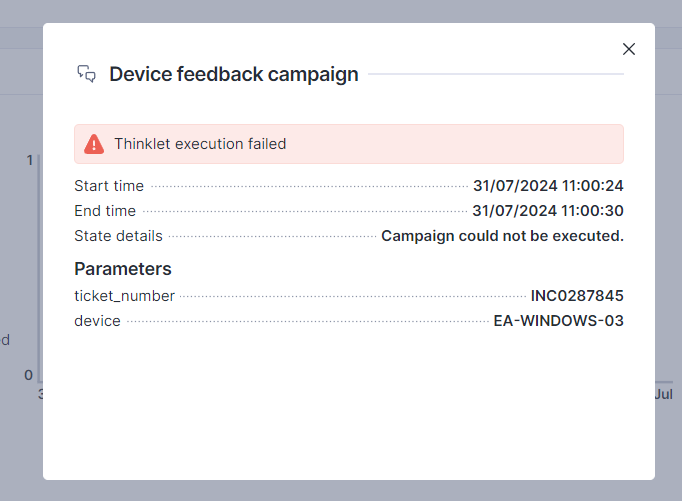This screenshot has width=682, height=501.
Task: Click the chart y-axis value 0
Action: pyautogui.click(x=29, y=375)
